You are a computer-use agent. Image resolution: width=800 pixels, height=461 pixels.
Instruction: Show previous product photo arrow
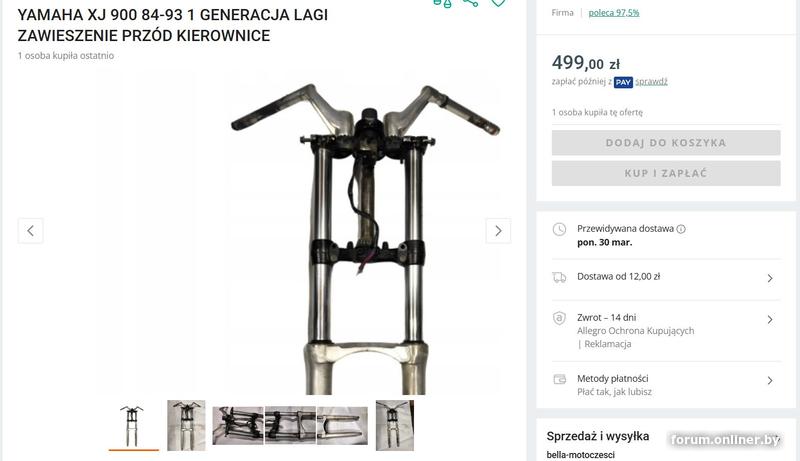[x=31, y=231]
